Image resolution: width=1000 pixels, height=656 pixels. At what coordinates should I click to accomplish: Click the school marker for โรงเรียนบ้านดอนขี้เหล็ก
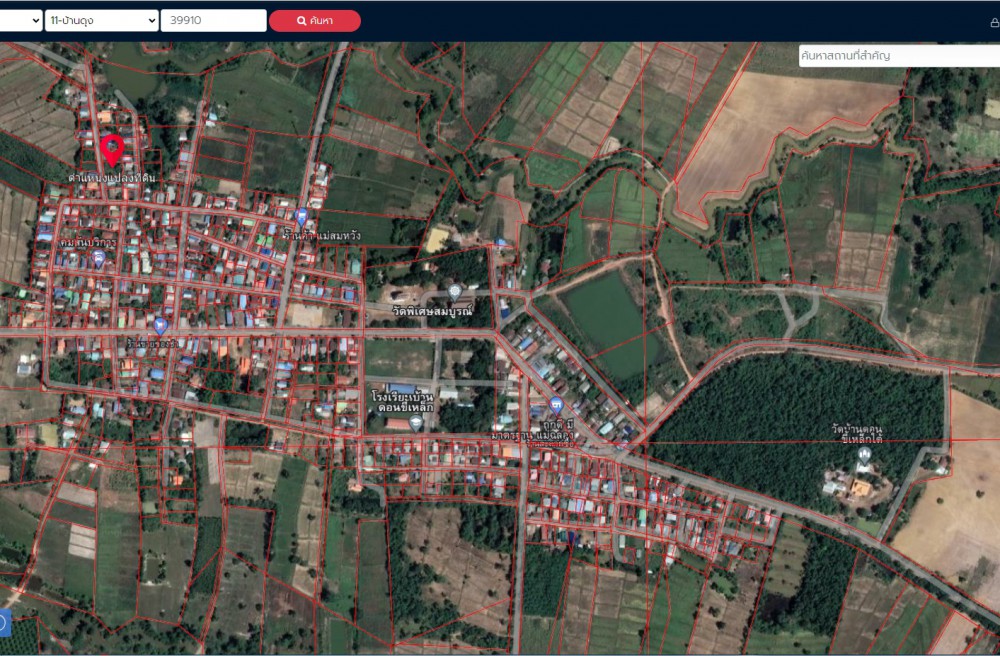click(416, 423)
